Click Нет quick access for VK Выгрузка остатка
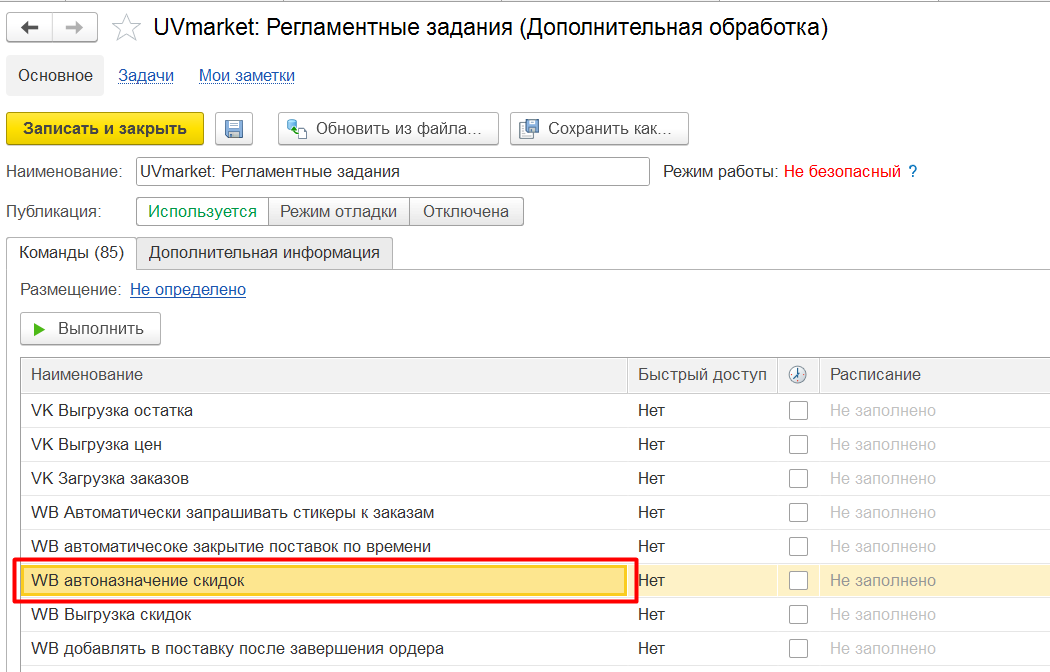 (x=651, y=410)
